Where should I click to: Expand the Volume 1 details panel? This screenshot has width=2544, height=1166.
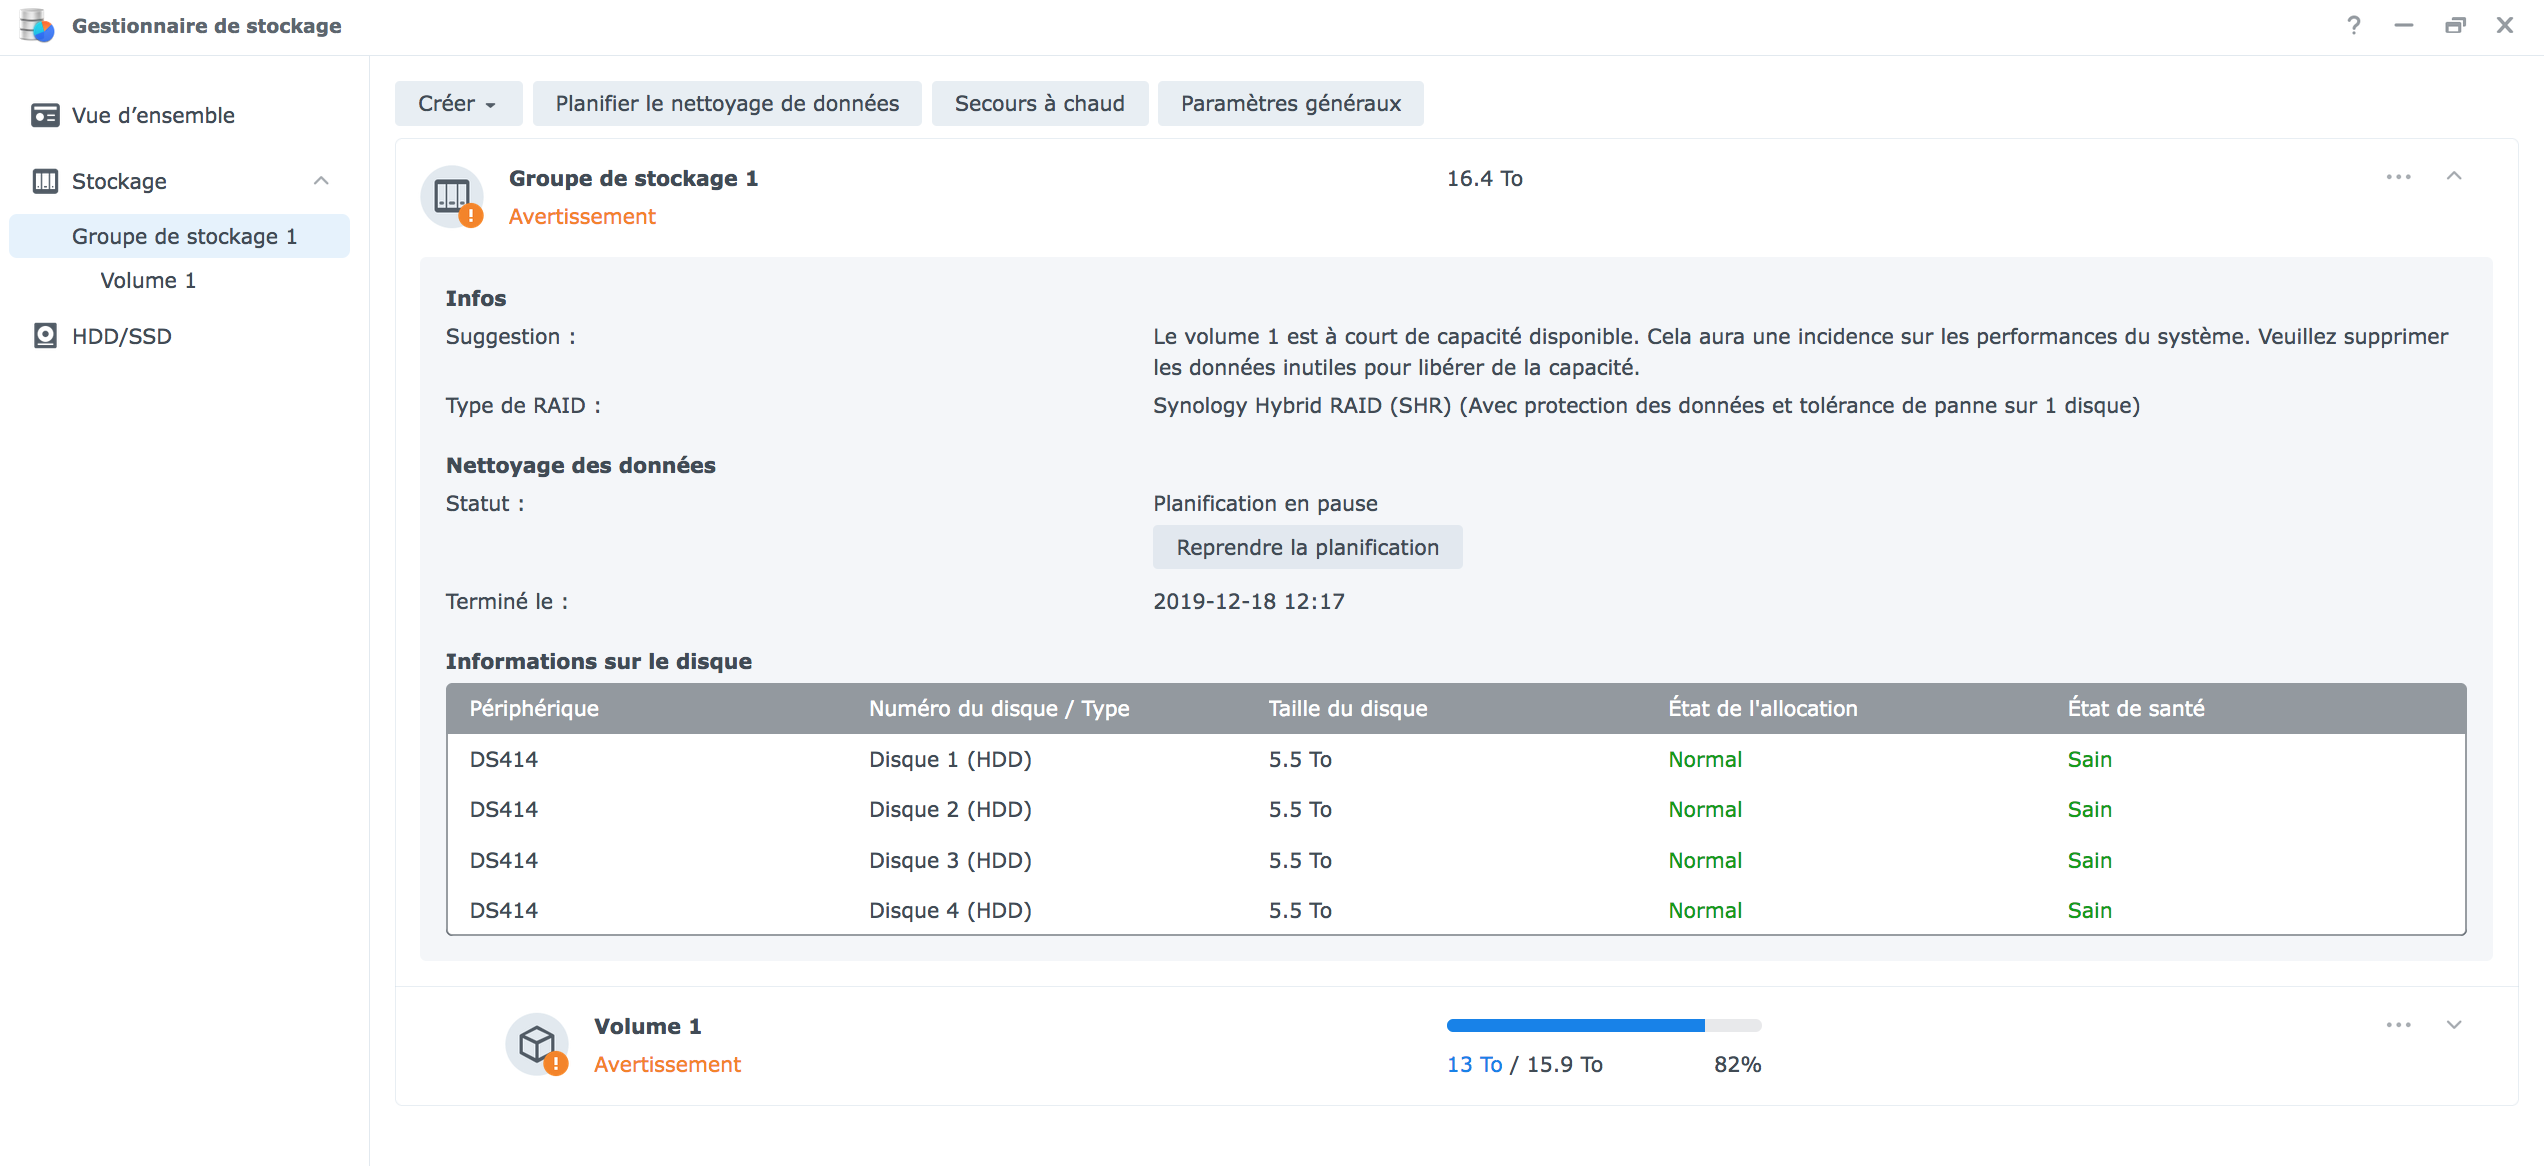(2454, 1025)
